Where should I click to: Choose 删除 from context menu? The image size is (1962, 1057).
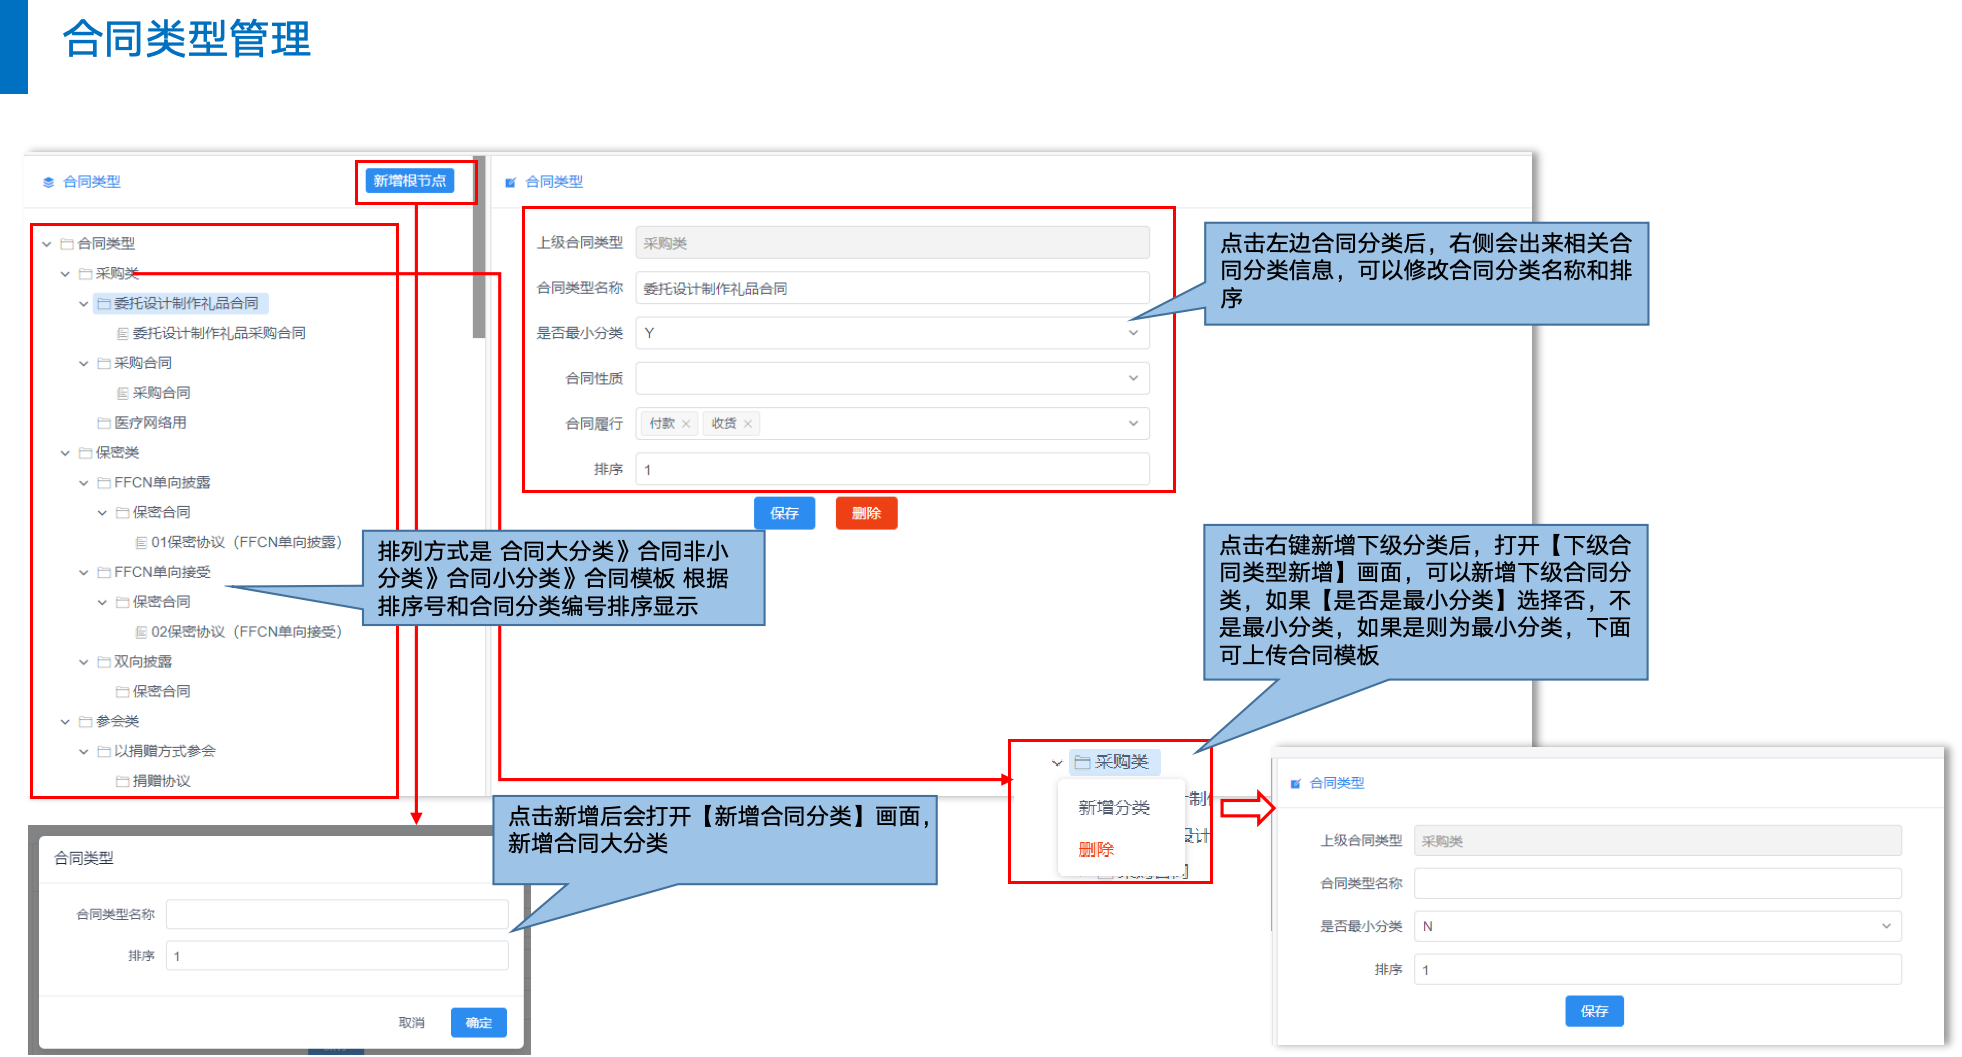1096,849
